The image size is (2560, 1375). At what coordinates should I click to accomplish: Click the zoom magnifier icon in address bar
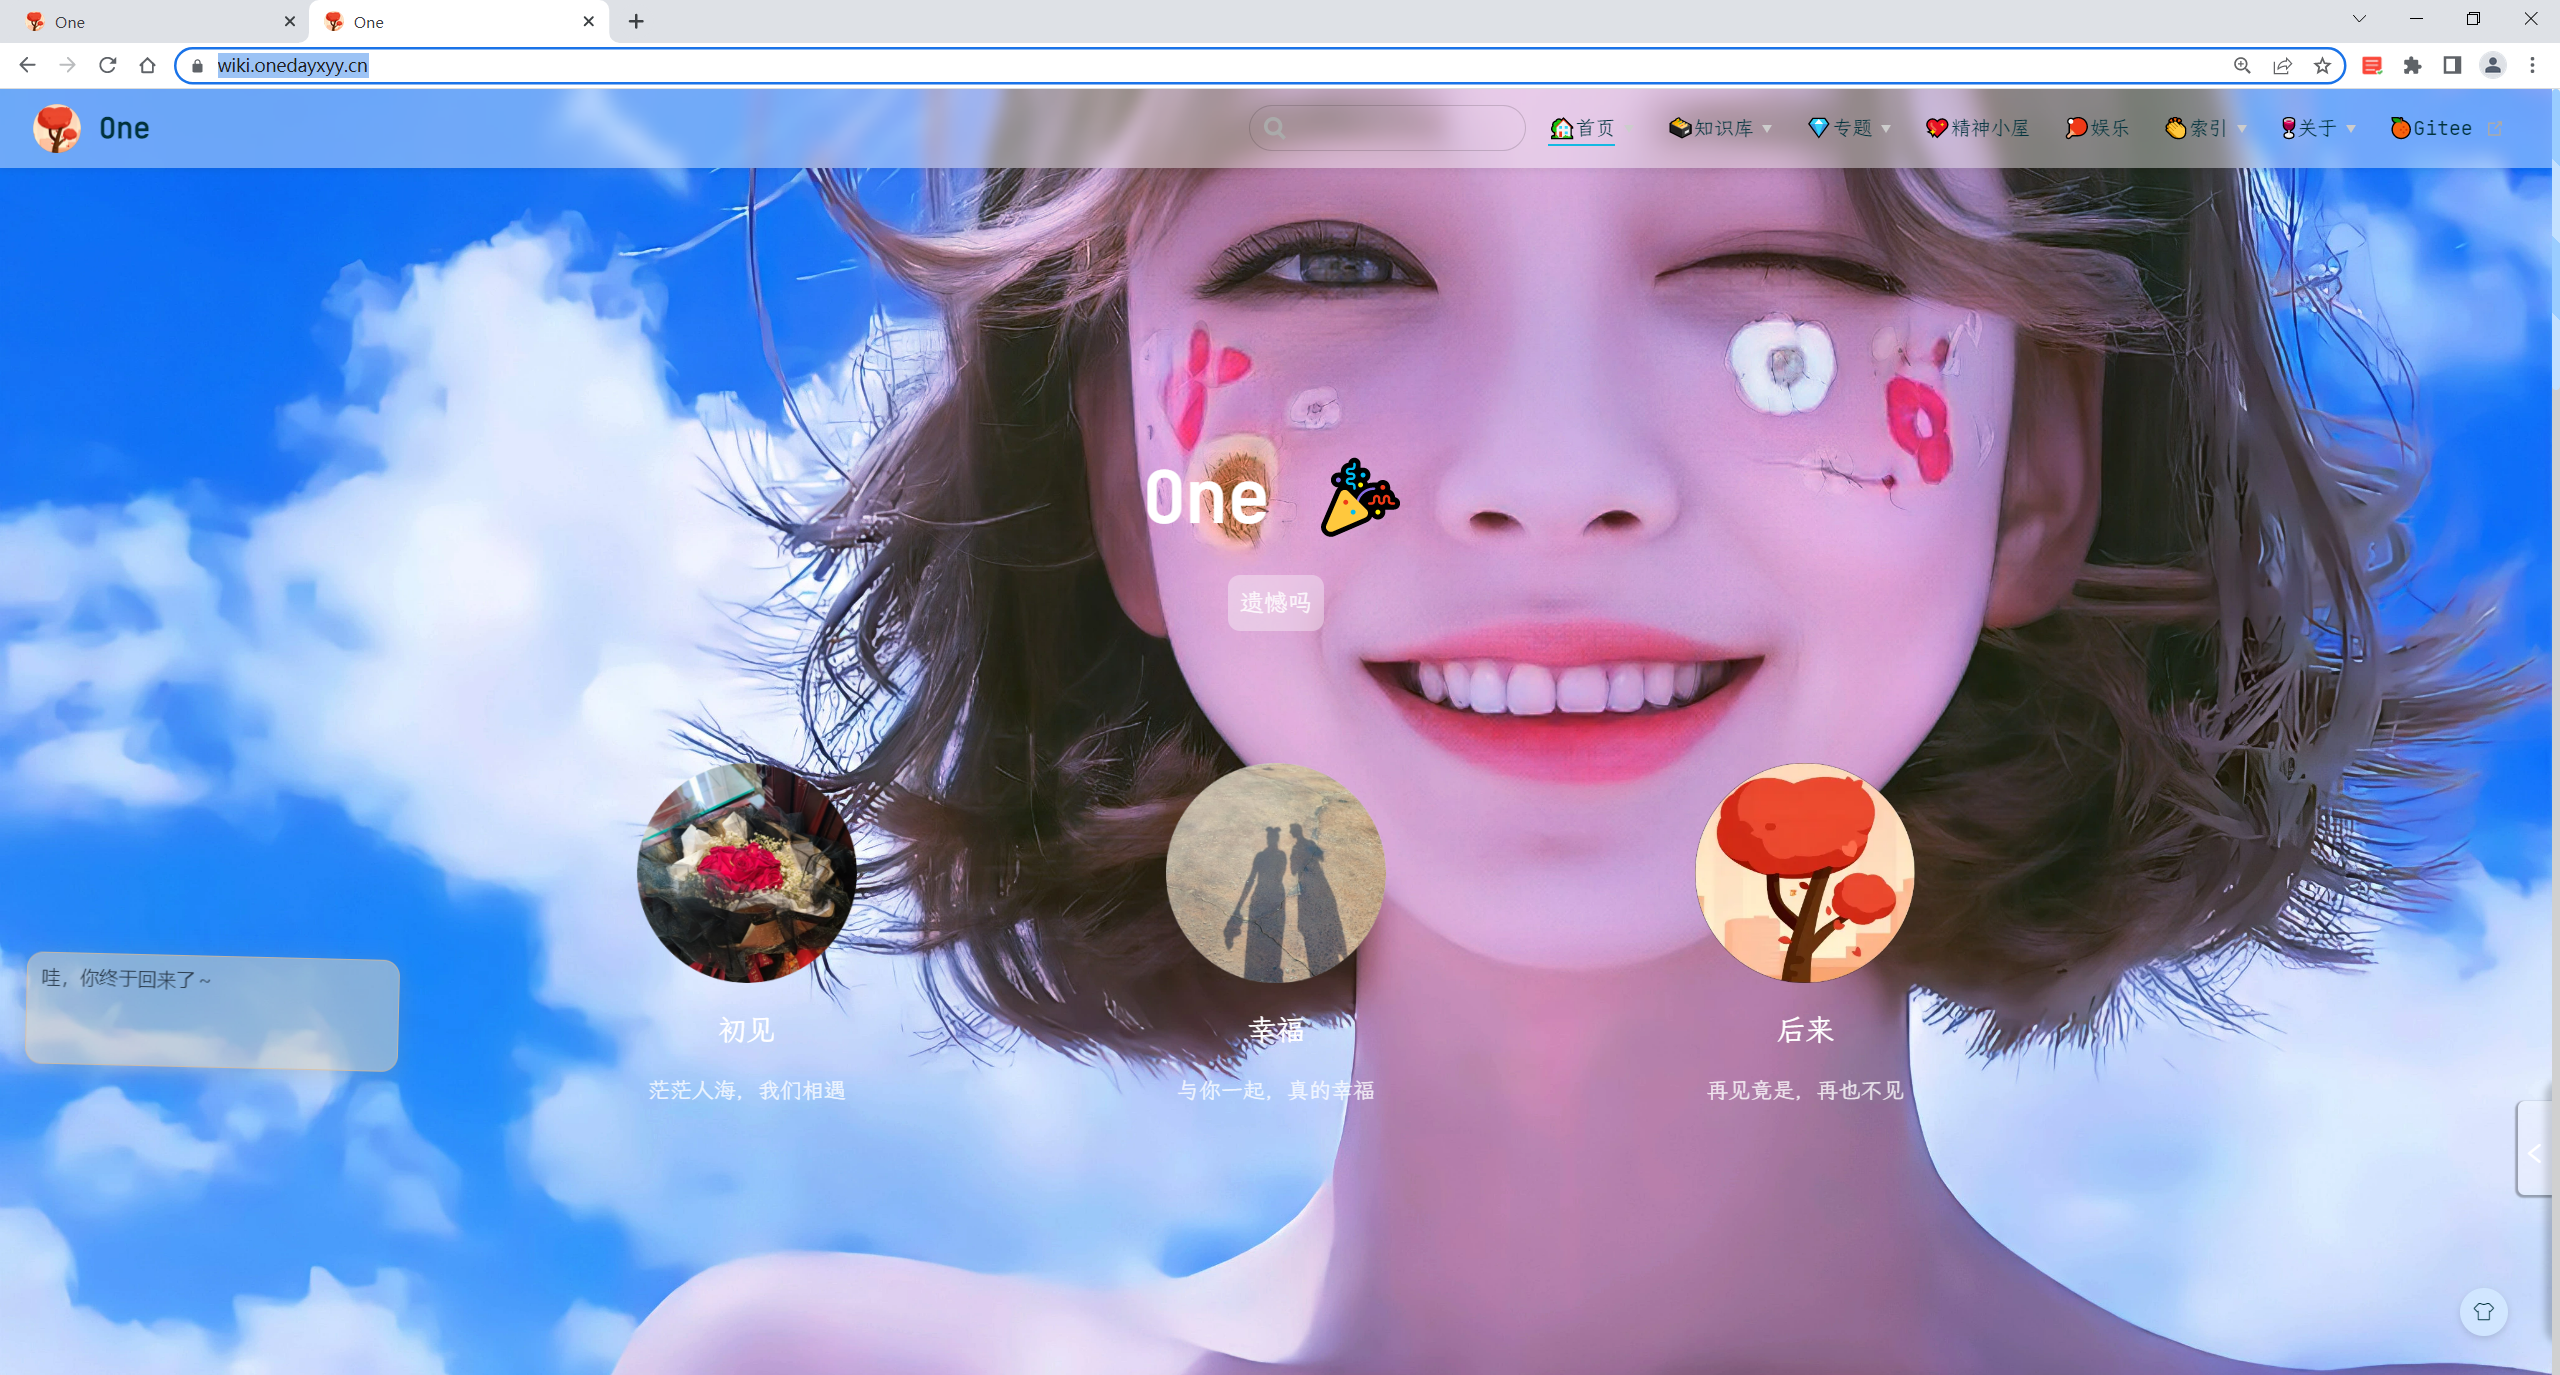2242,65
